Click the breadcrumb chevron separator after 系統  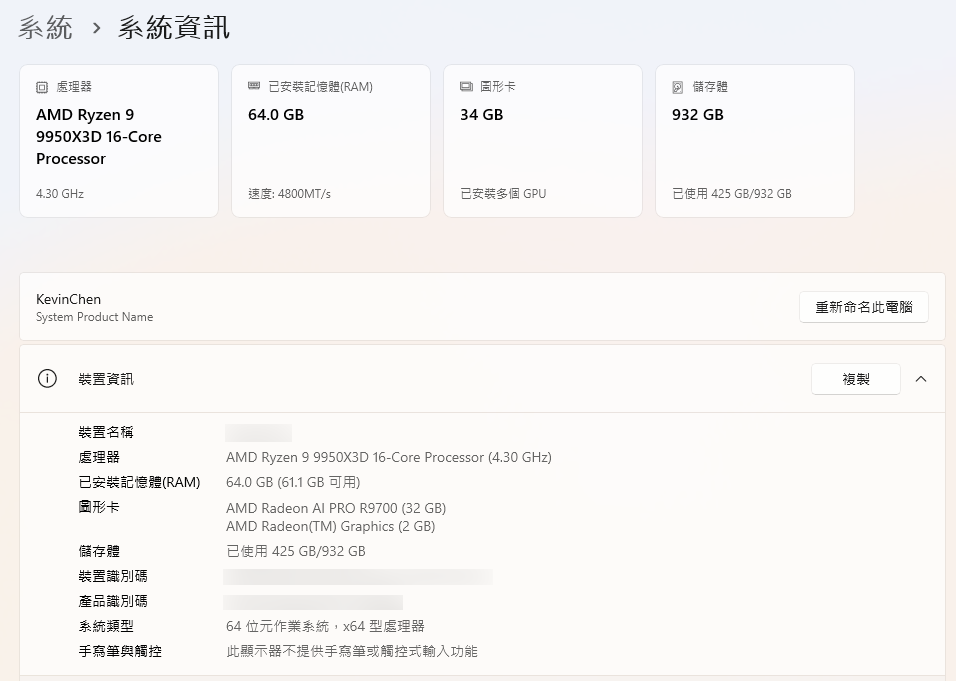[x=96, y=27]
